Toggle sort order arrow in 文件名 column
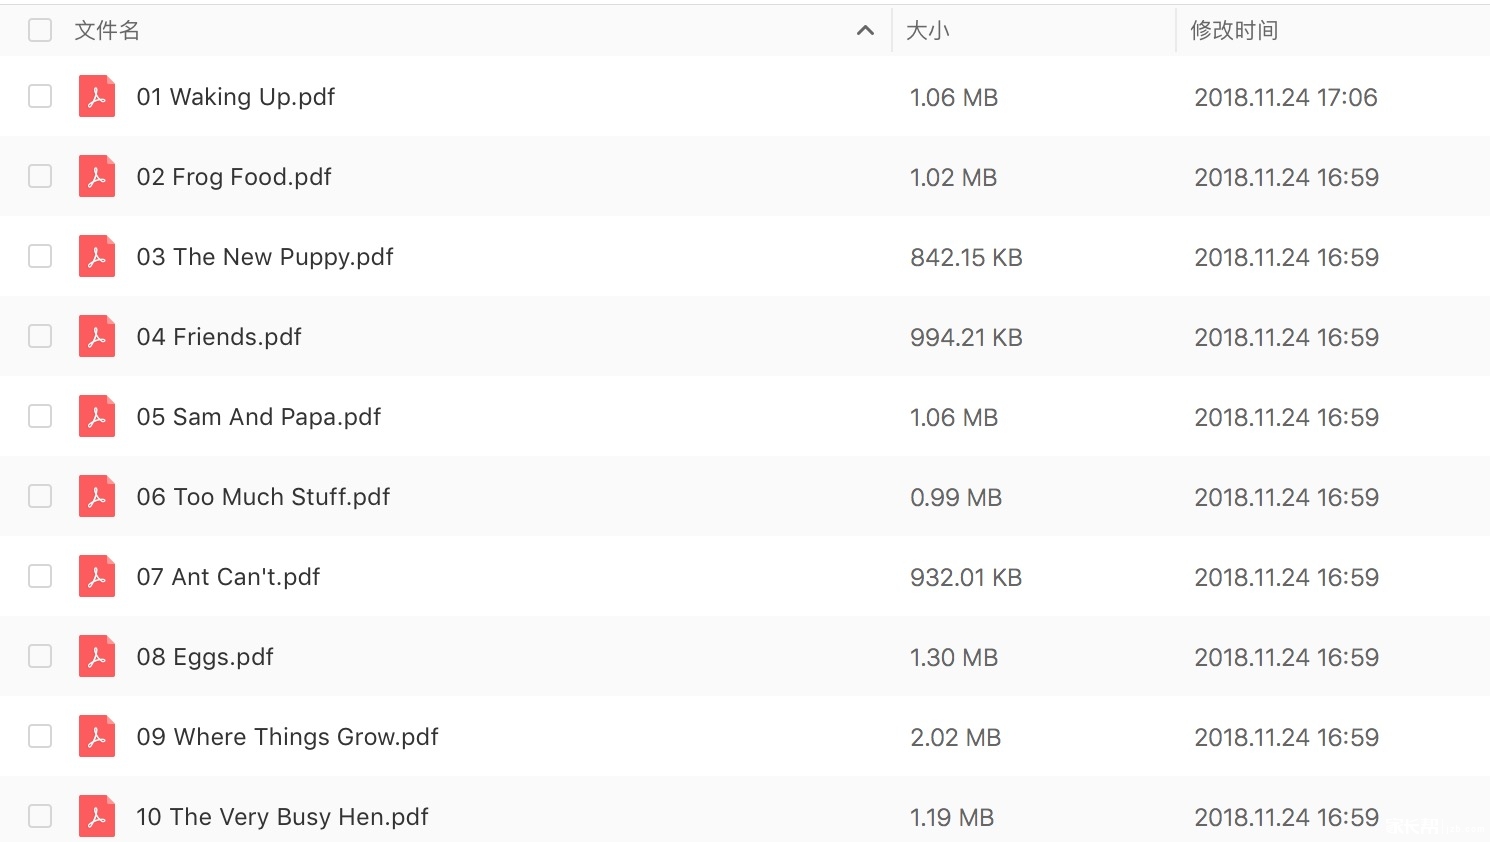The height and width of the screenshot is (842, 1490). pyautogui.click(x=866, y=31)
